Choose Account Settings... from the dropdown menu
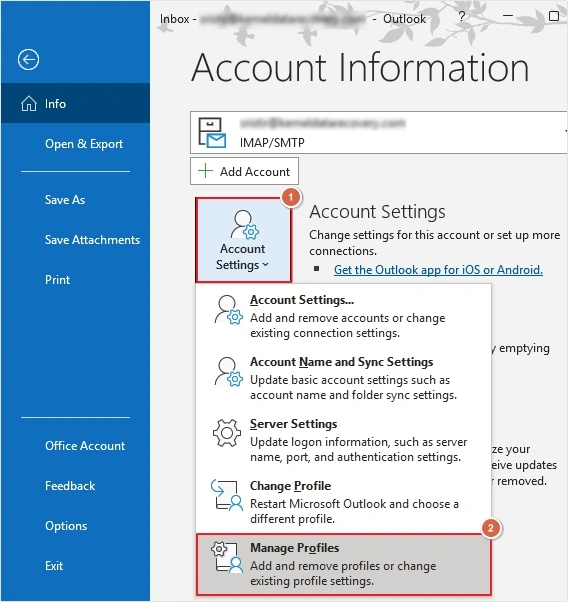This screenshot has height=602, width=568. 343,316
